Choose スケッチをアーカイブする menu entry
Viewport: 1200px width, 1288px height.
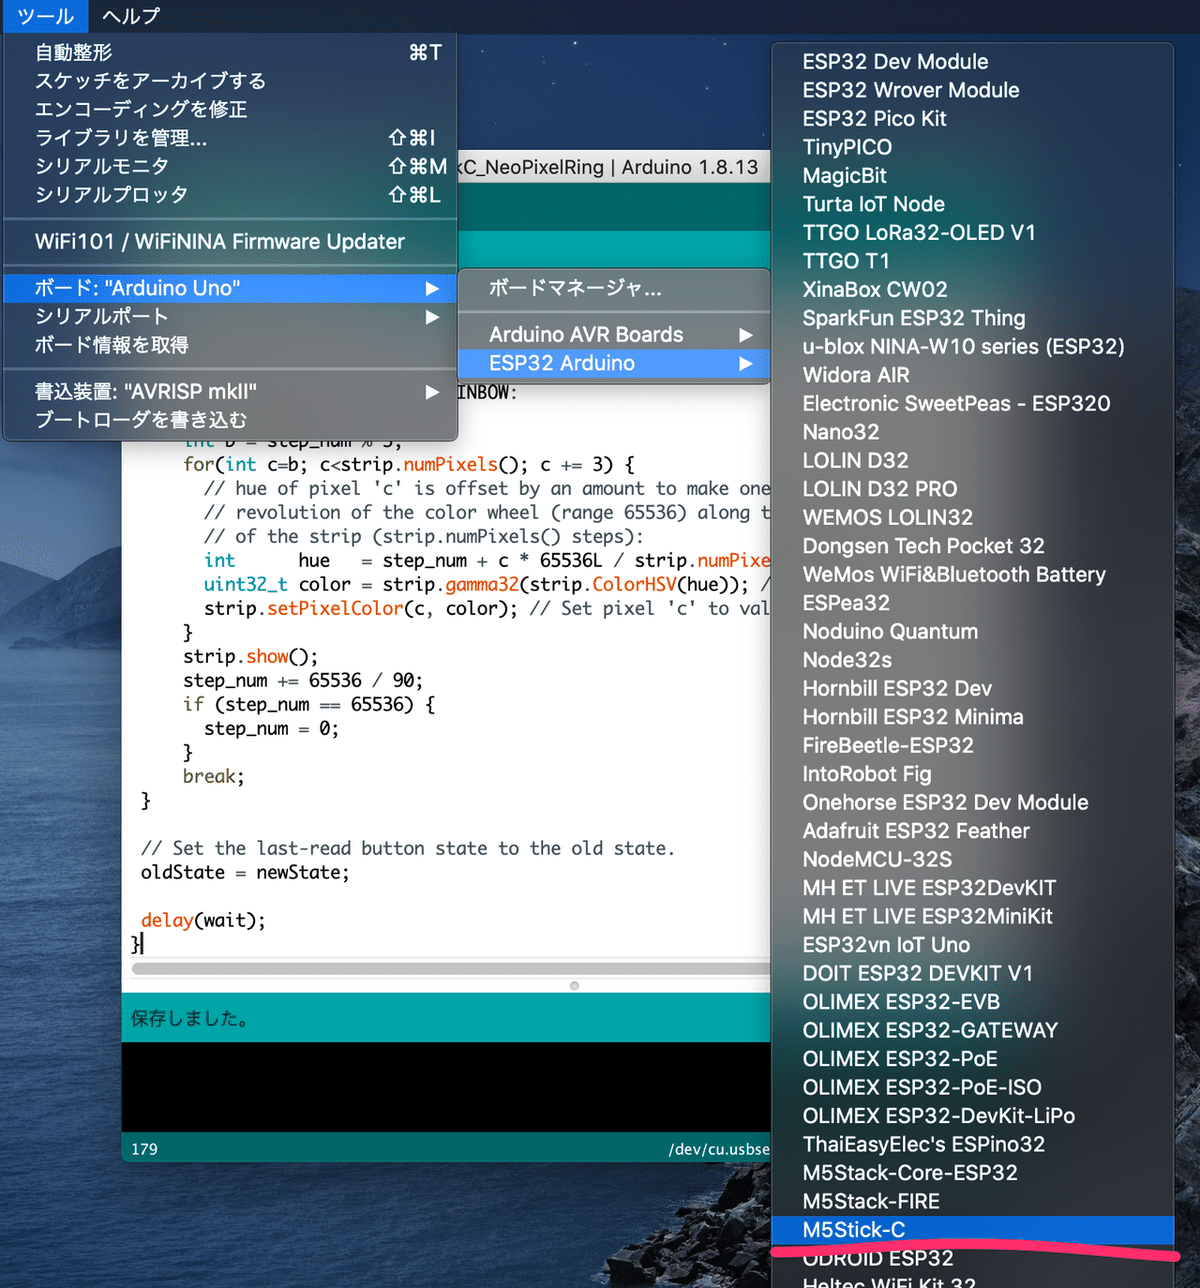click(x=230, y=81)
